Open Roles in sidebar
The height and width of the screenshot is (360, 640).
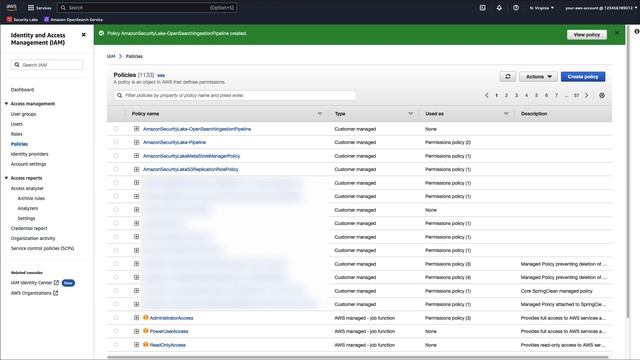17,134
